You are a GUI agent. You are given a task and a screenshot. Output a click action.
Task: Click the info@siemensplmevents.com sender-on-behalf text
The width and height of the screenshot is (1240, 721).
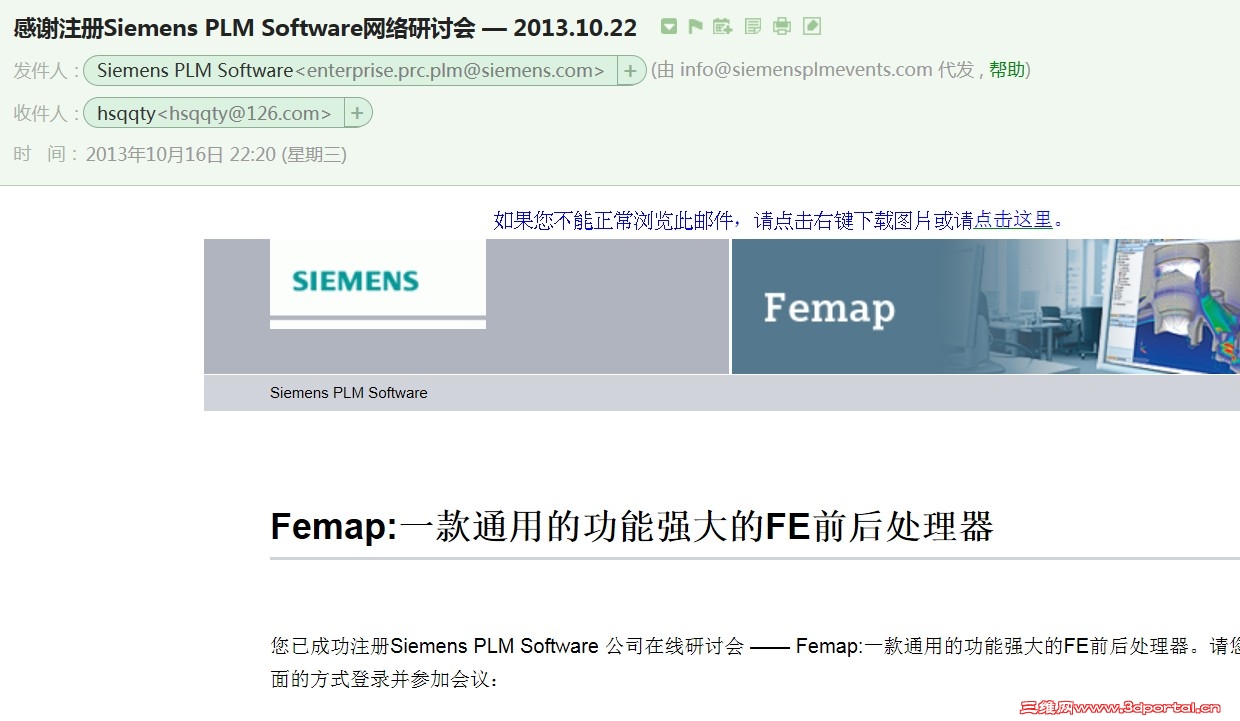(x=806, y=70)
